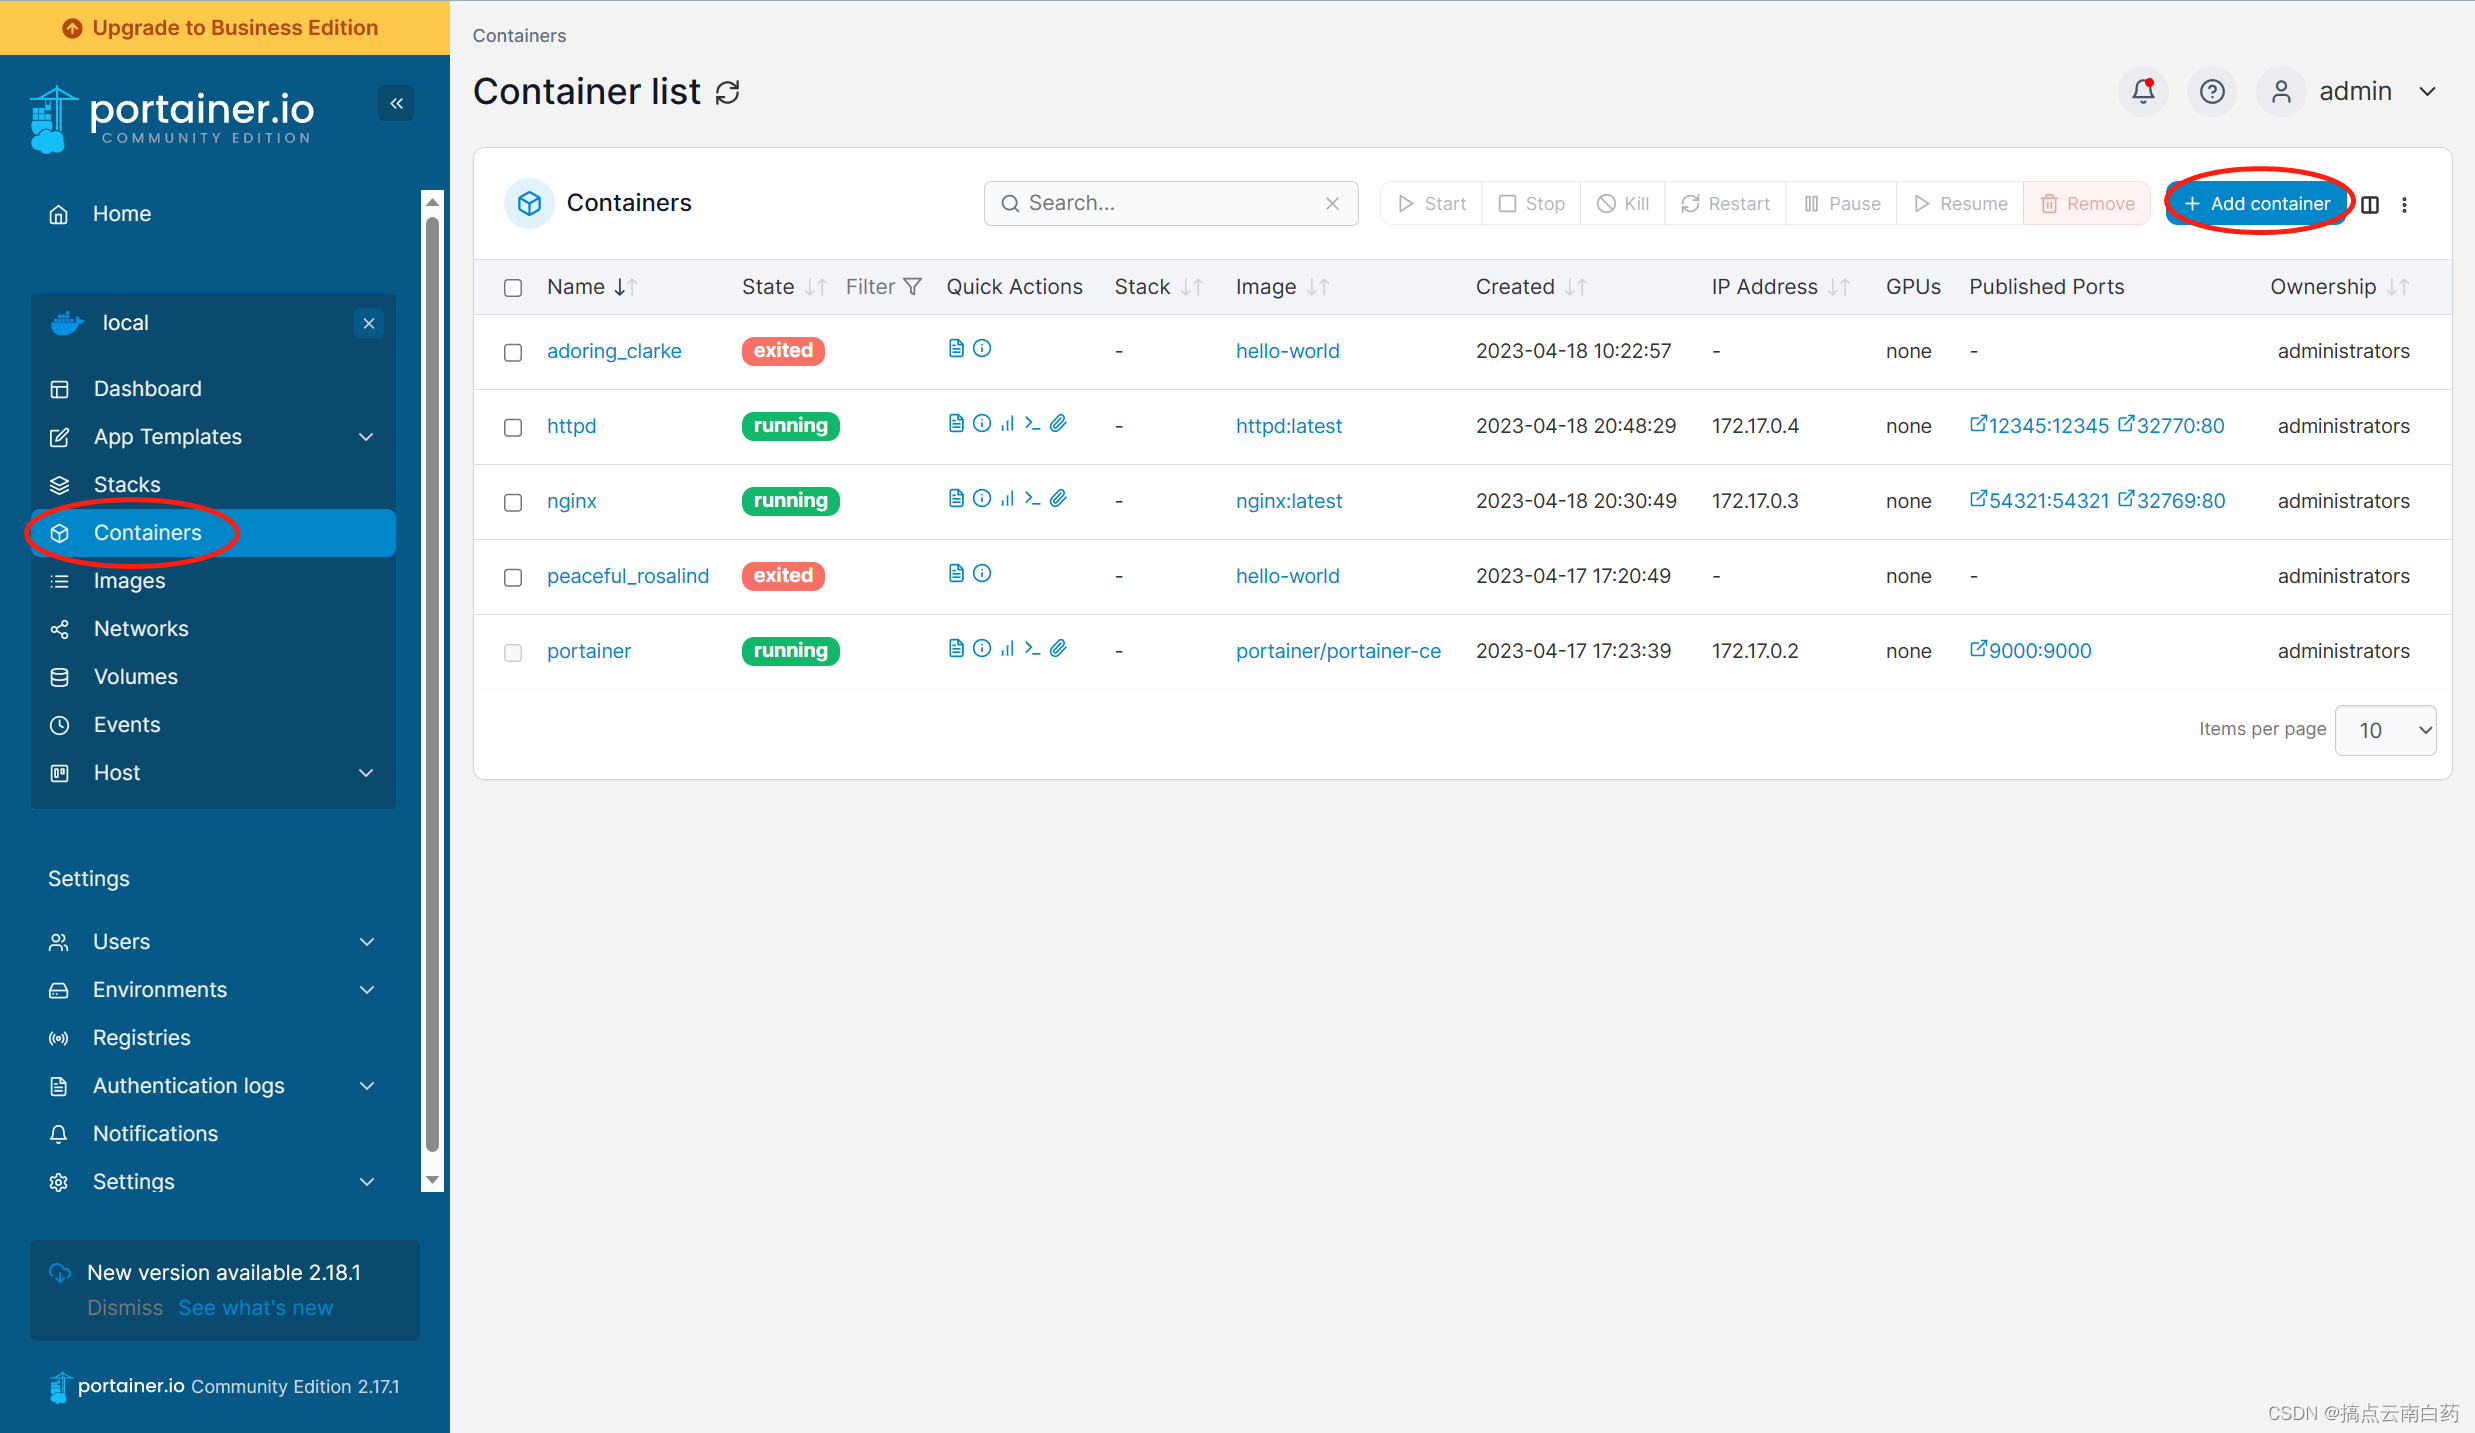Expand the Host menu chevron

point(366,773)
